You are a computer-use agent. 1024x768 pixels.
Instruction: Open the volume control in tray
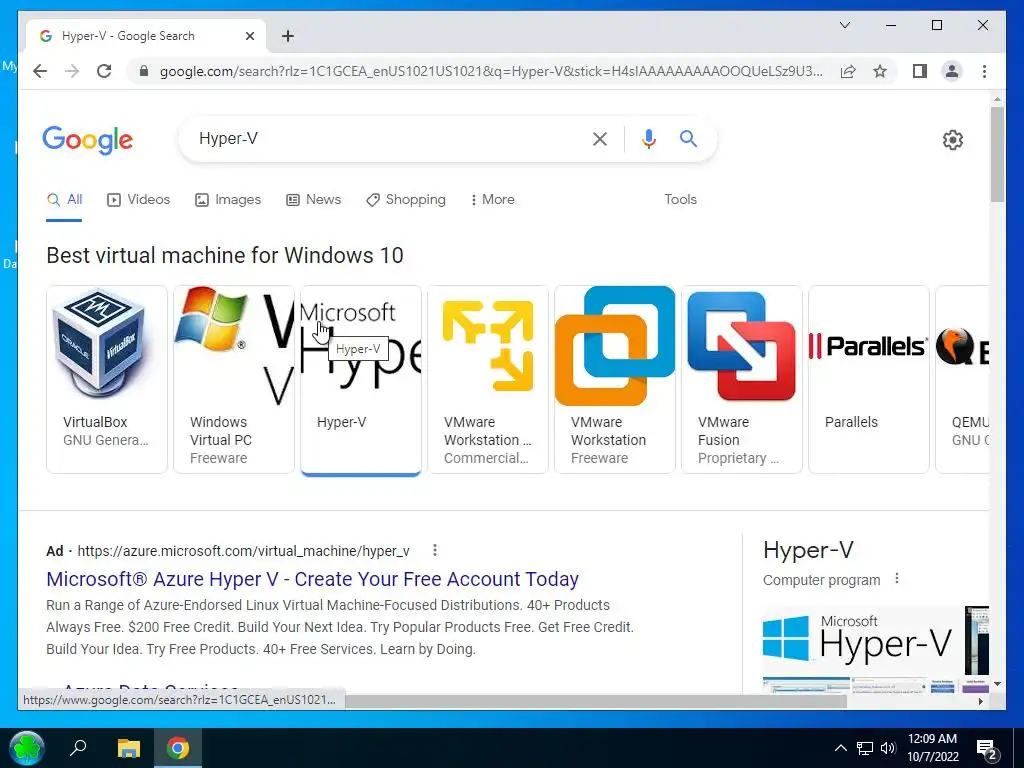[x=888, y=748]
